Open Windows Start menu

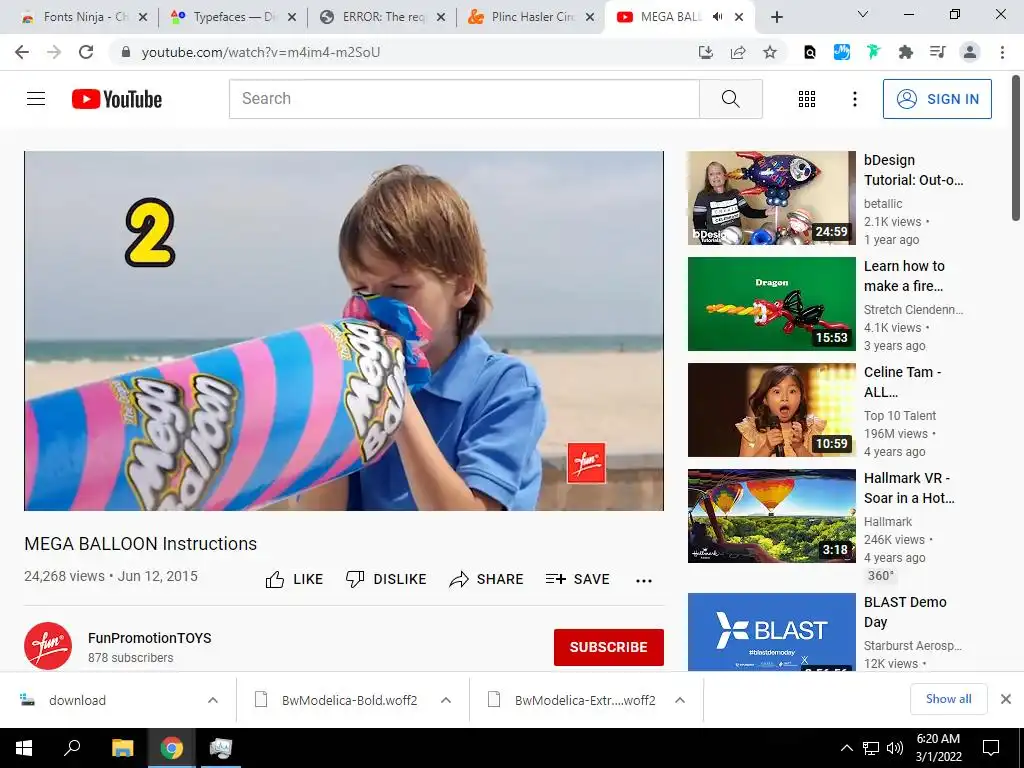pyautogui.click(x=24, y=748)
